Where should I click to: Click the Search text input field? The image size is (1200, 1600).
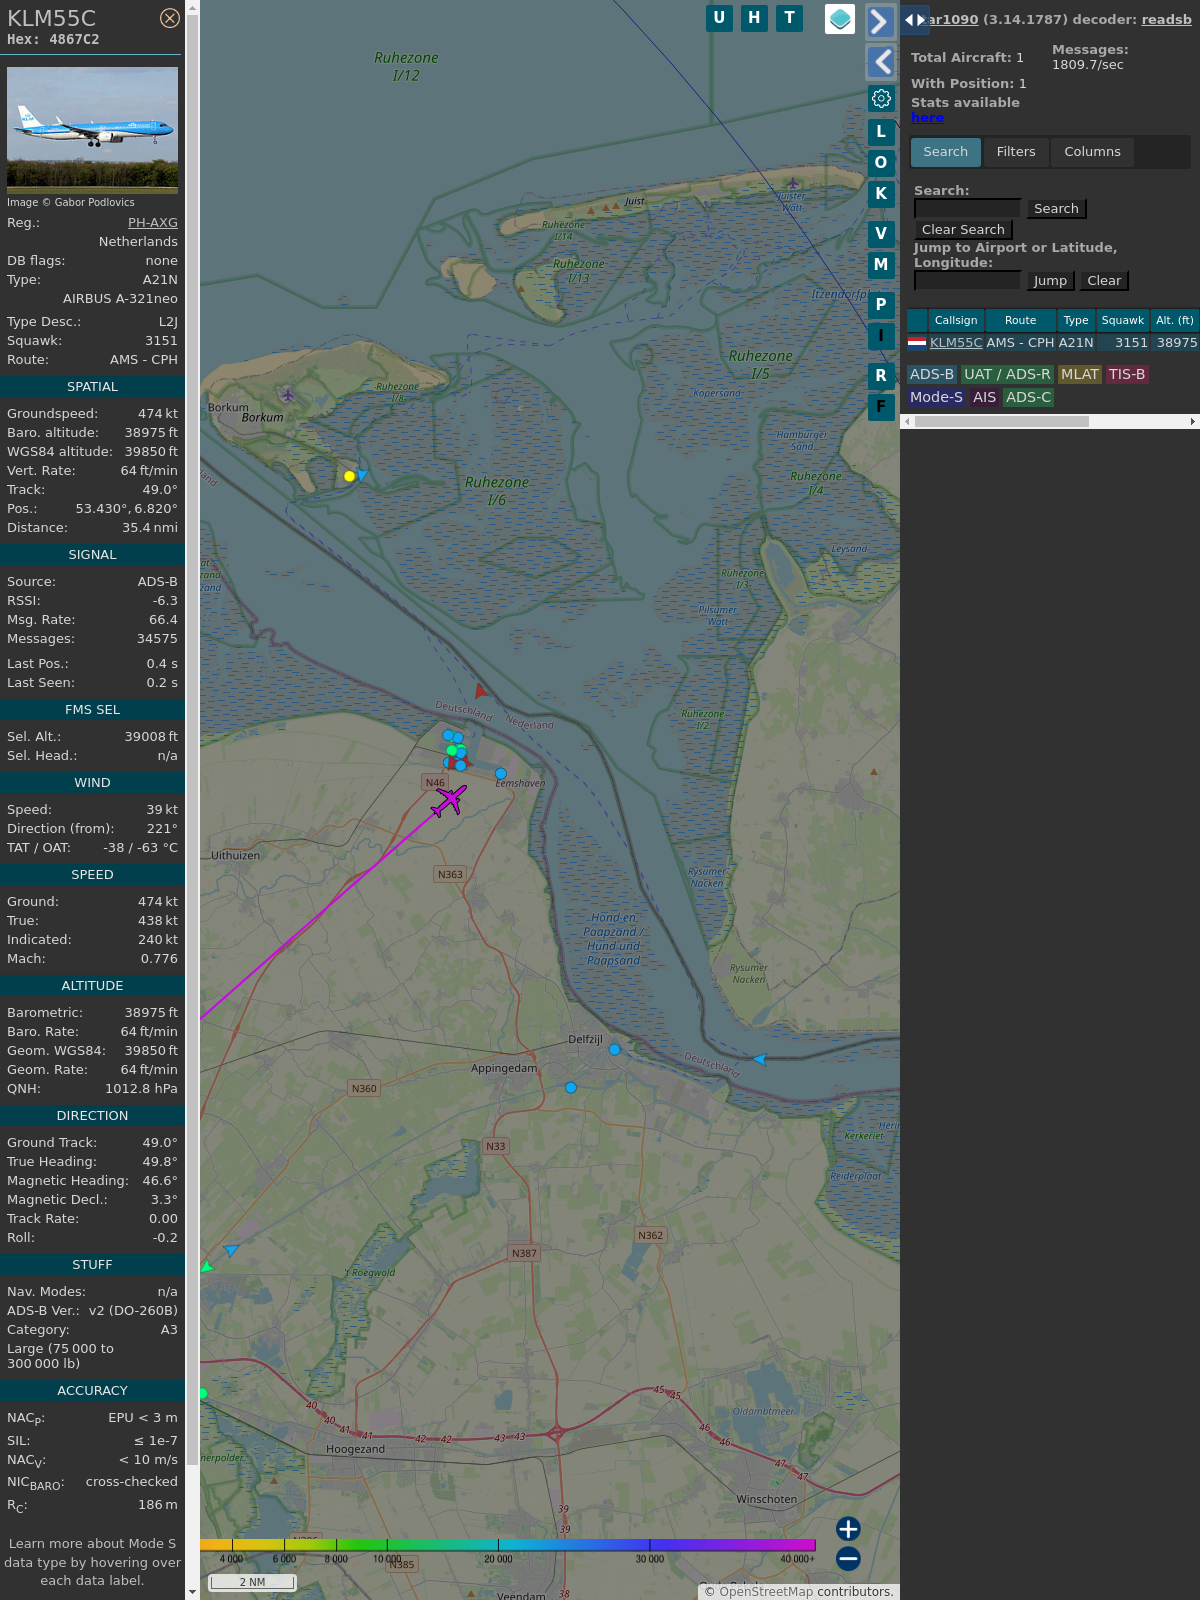tap(967, 208)
